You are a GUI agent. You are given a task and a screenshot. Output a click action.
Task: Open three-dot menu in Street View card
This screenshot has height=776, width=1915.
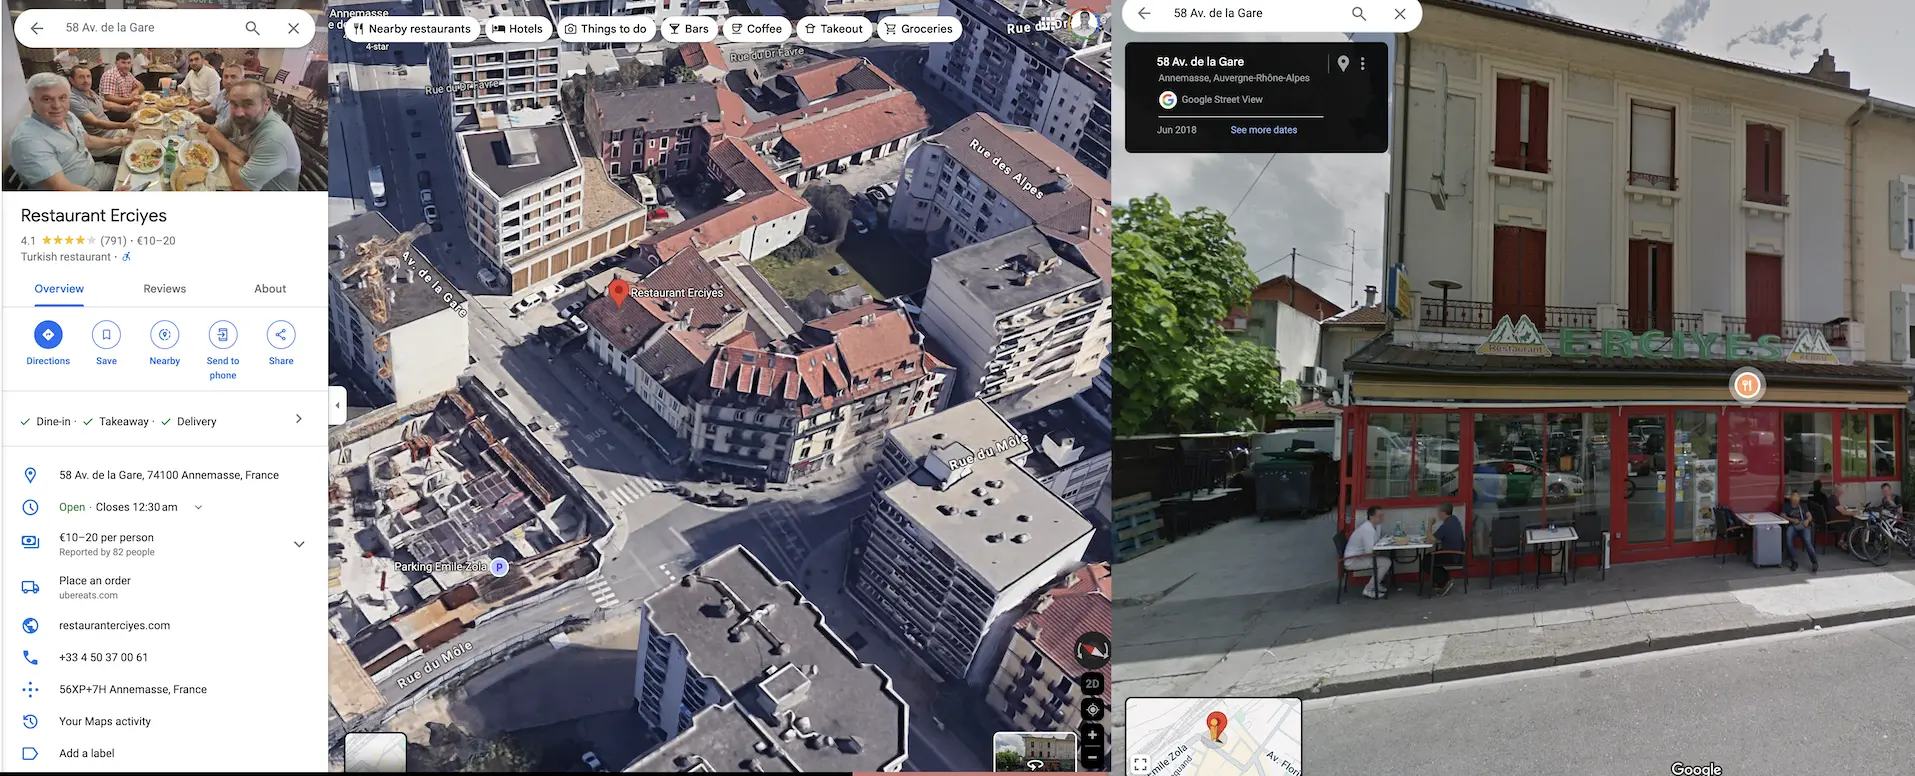click(x=1362, y=63)
